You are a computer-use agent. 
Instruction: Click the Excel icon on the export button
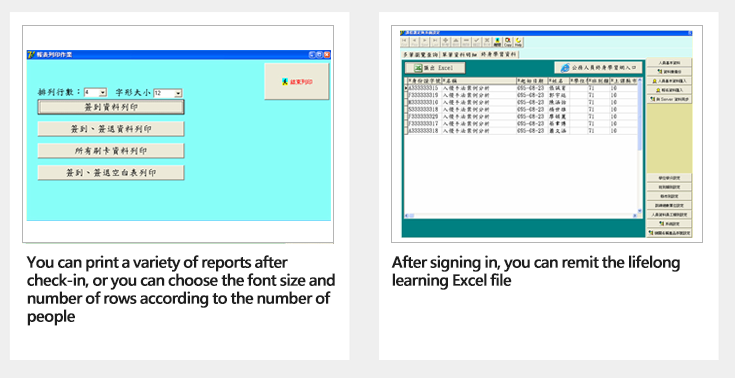coord(418,68)
